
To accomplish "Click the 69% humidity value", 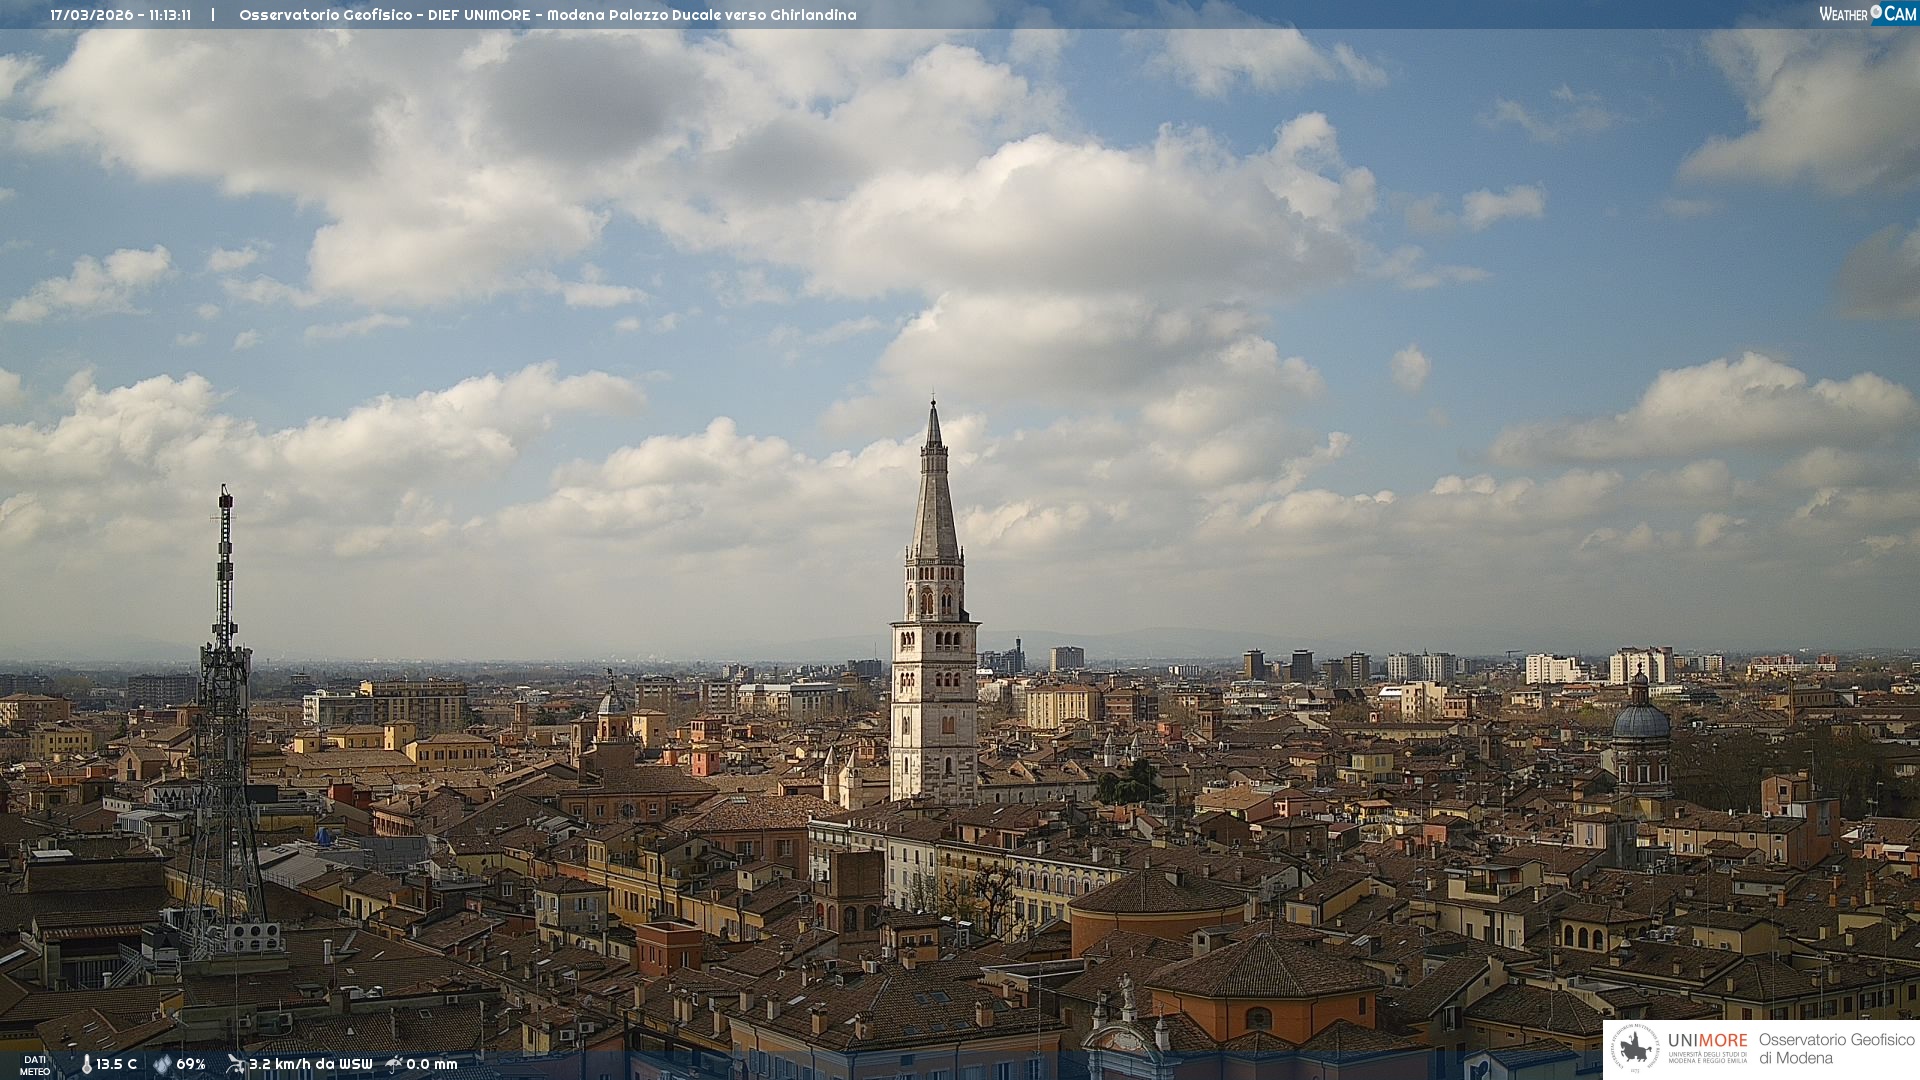I will click(x=191, y=1064).
